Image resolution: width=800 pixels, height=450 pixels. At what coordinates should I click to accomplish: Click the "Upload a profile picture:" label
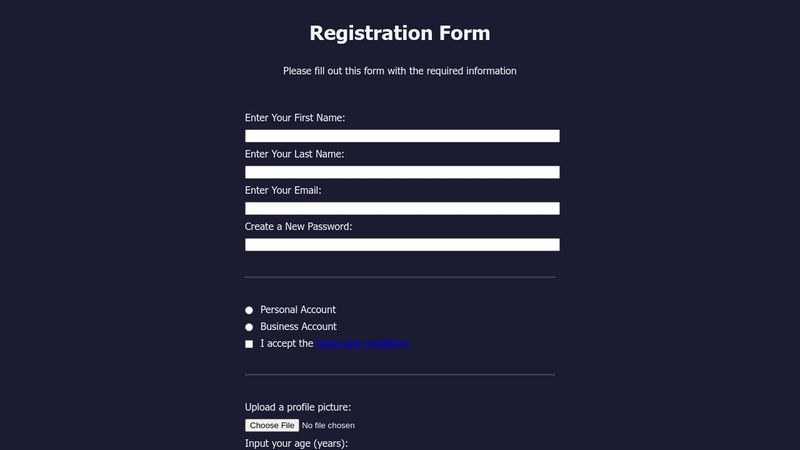pos(298,407)
